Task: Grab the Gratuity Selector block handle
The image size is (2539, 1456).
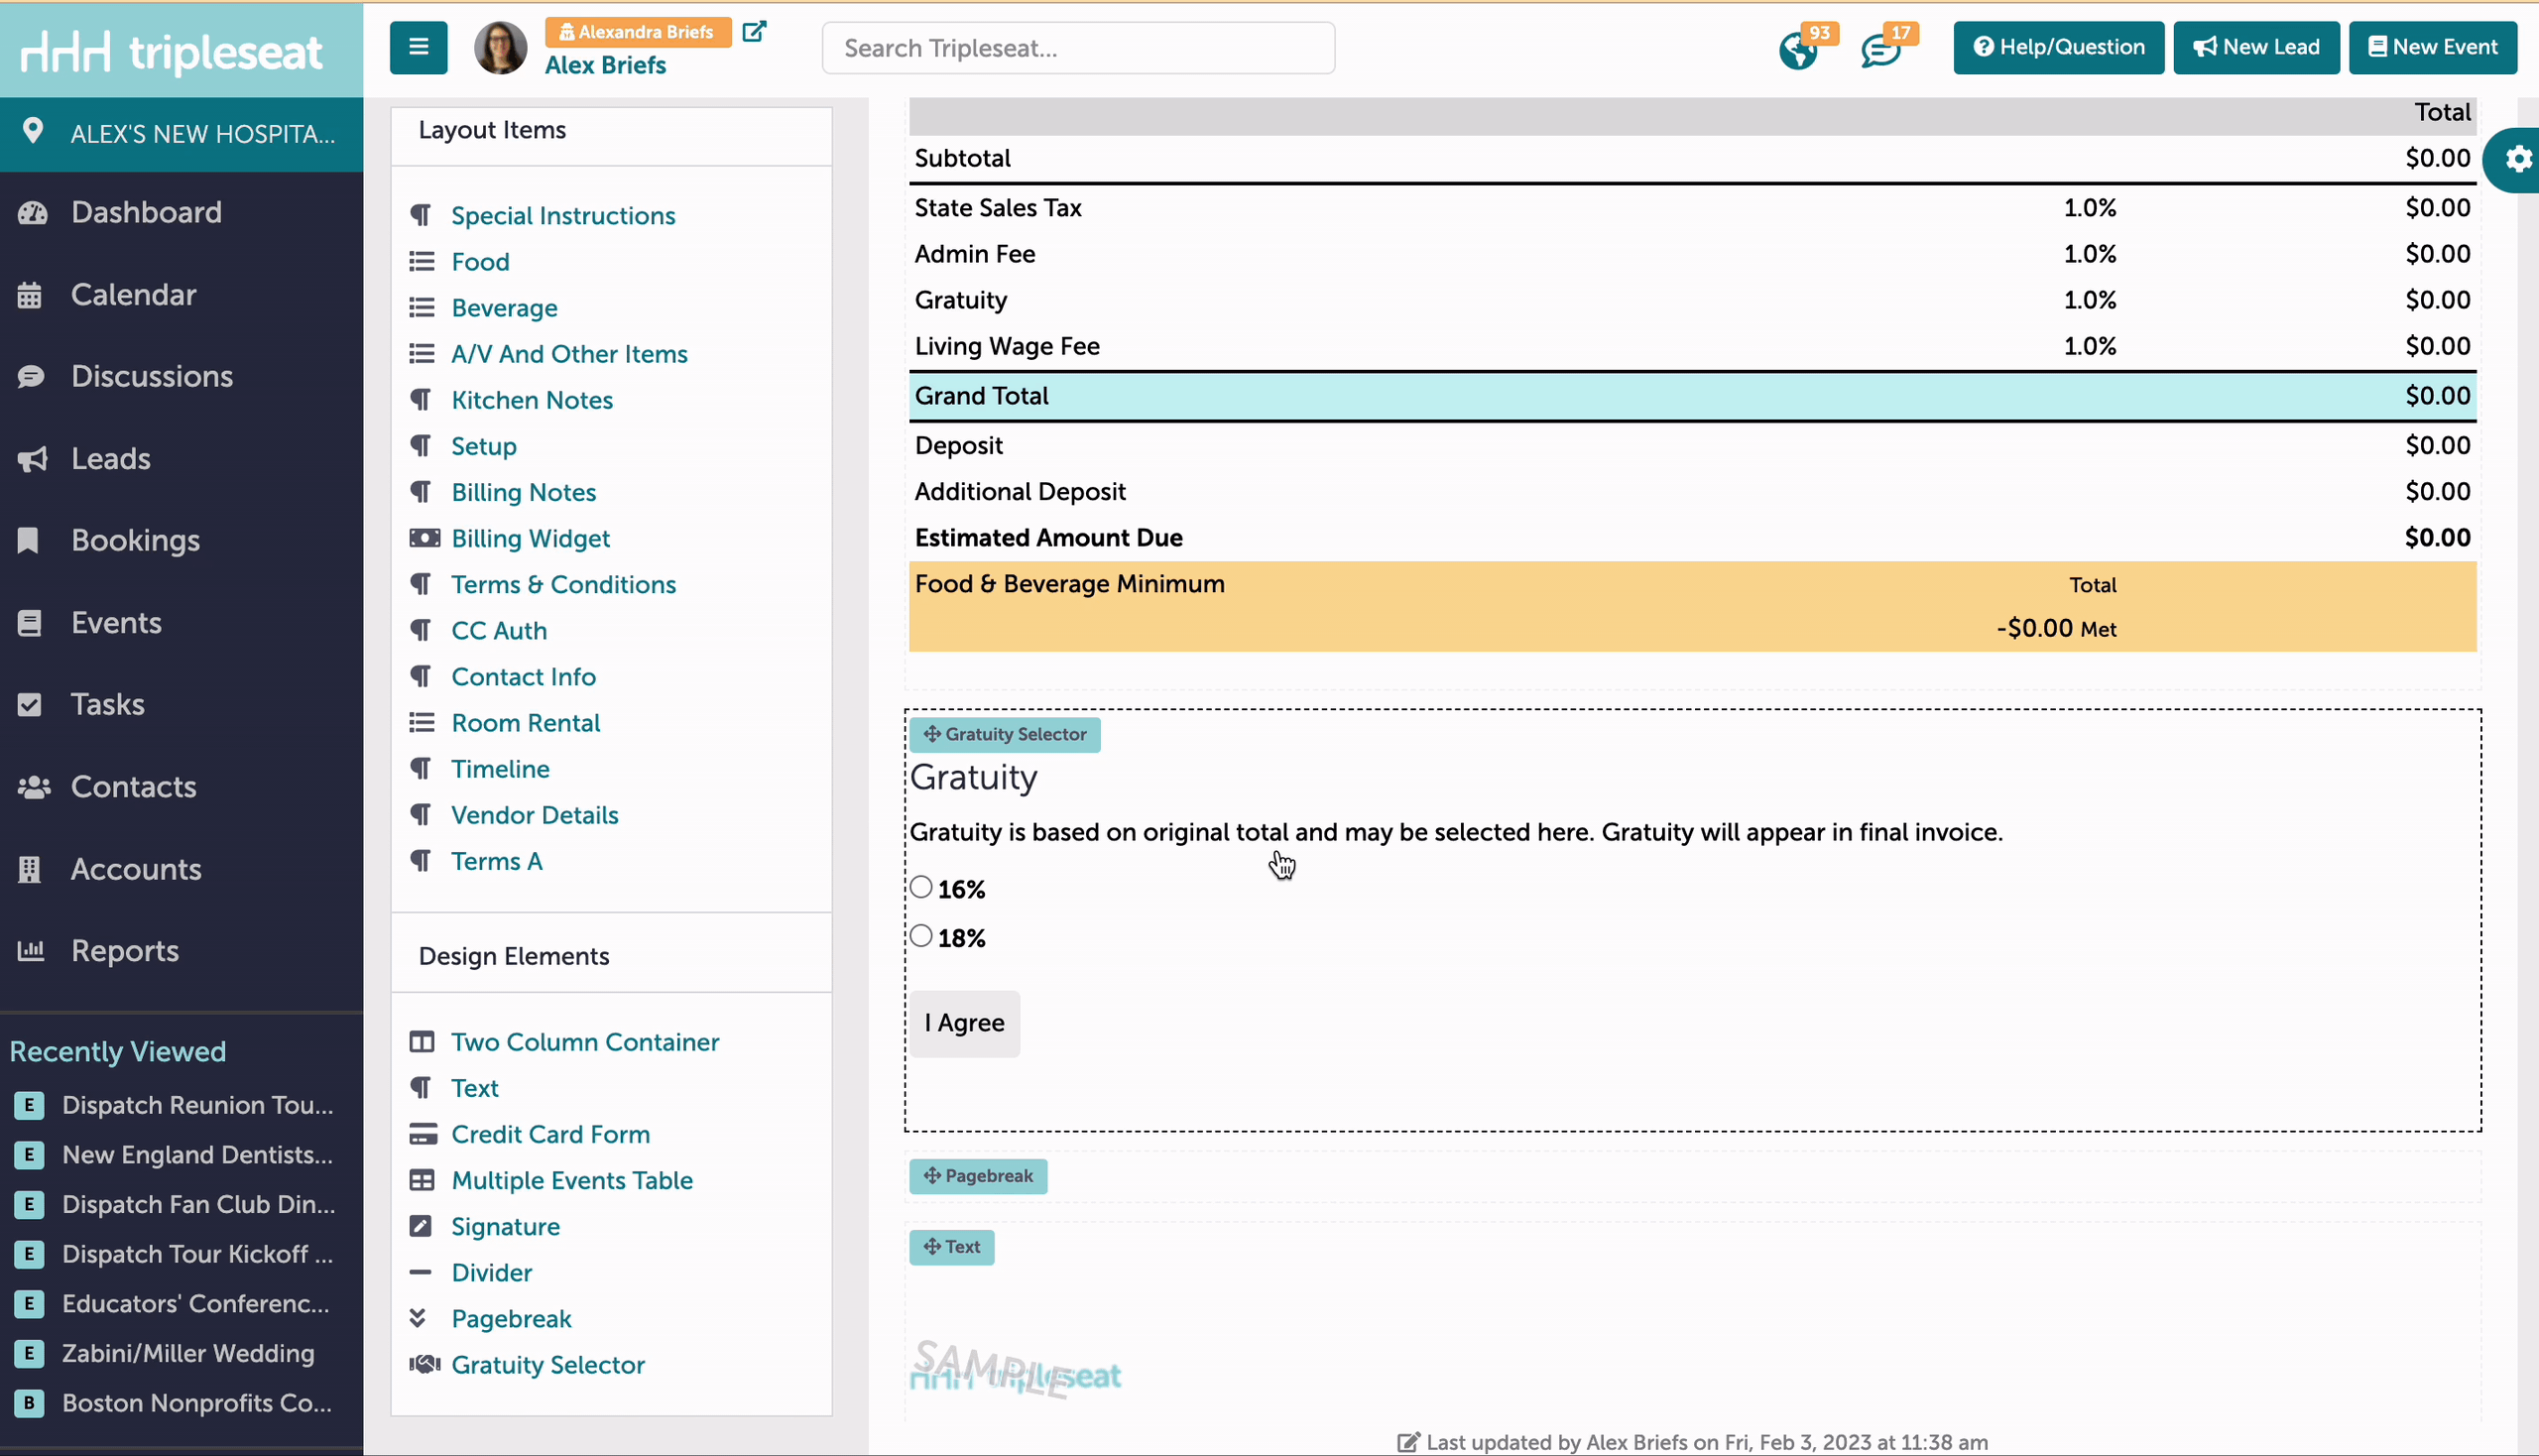Action: pyautogui.click(x=1004, y=734)
